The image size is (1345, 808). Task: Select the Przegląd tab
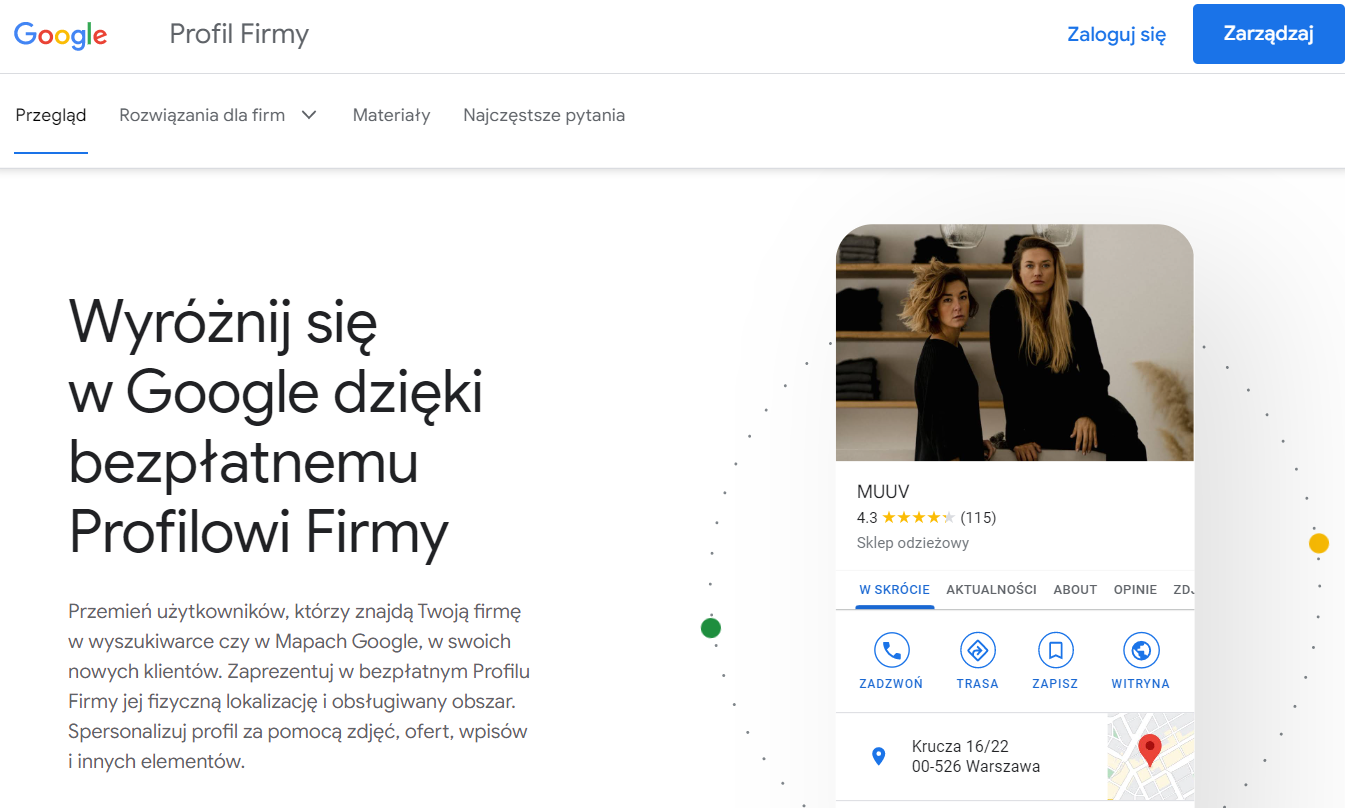click(x=51, y=115)
